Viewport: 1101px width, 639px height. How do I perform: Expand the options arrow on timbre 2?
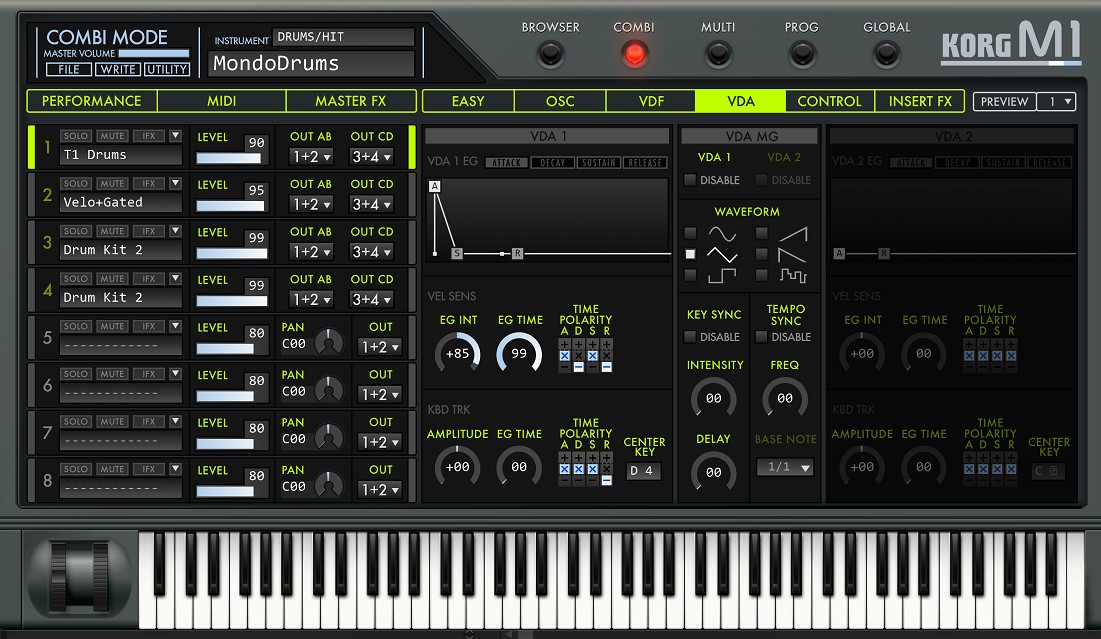tap(176, 184)
